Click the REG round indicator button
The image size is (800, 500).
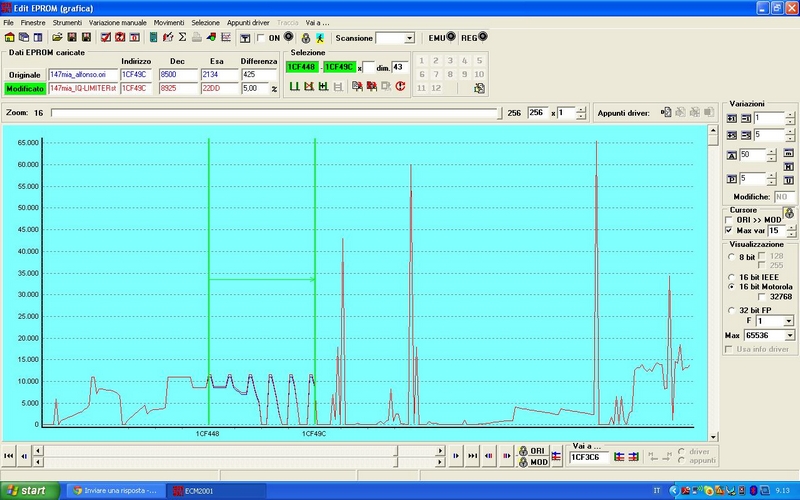click(x=483, y=37)
